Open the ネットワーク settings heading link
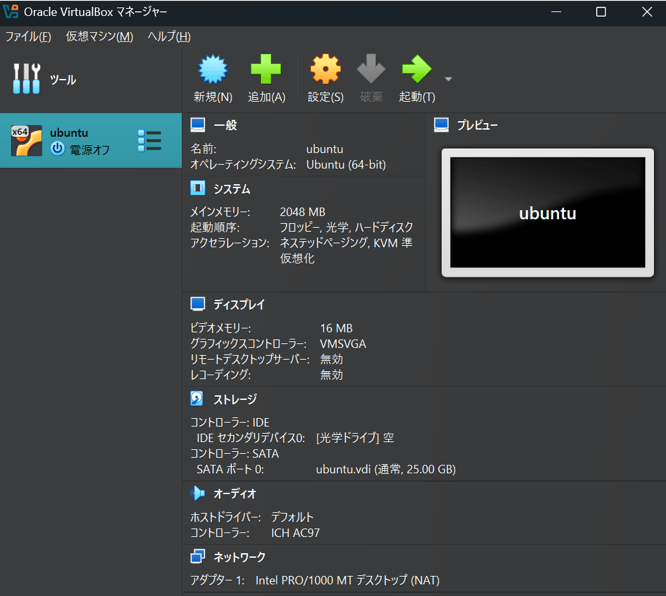Image resolution: width=666 pixels, height=596 pixels. click(x=239, y=557)
